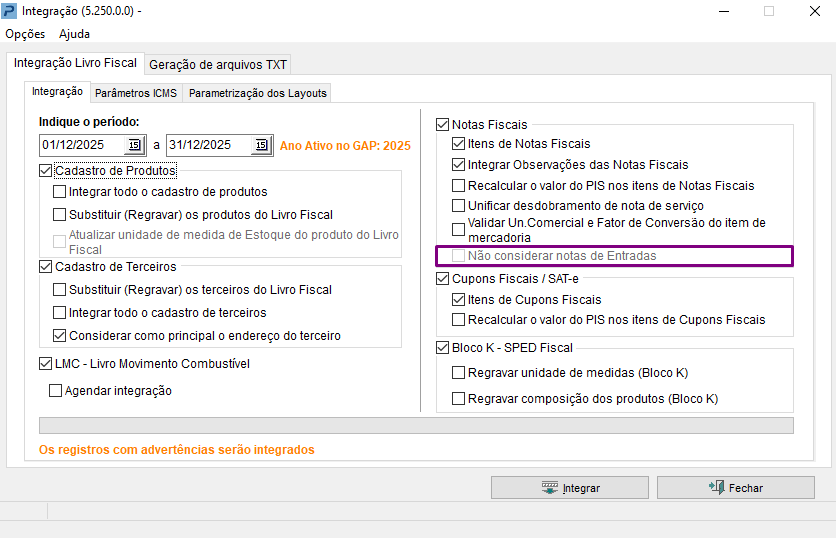Image resolution: width=836 pixels, height=538 pixels.
Task: Click the start date field showing 01/12/2025
Action: [x=82, y=145]
